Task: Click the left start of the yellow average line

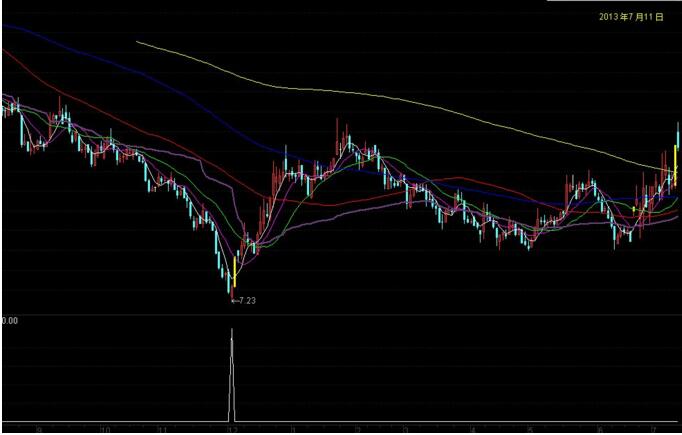Action: pos(138,42)
